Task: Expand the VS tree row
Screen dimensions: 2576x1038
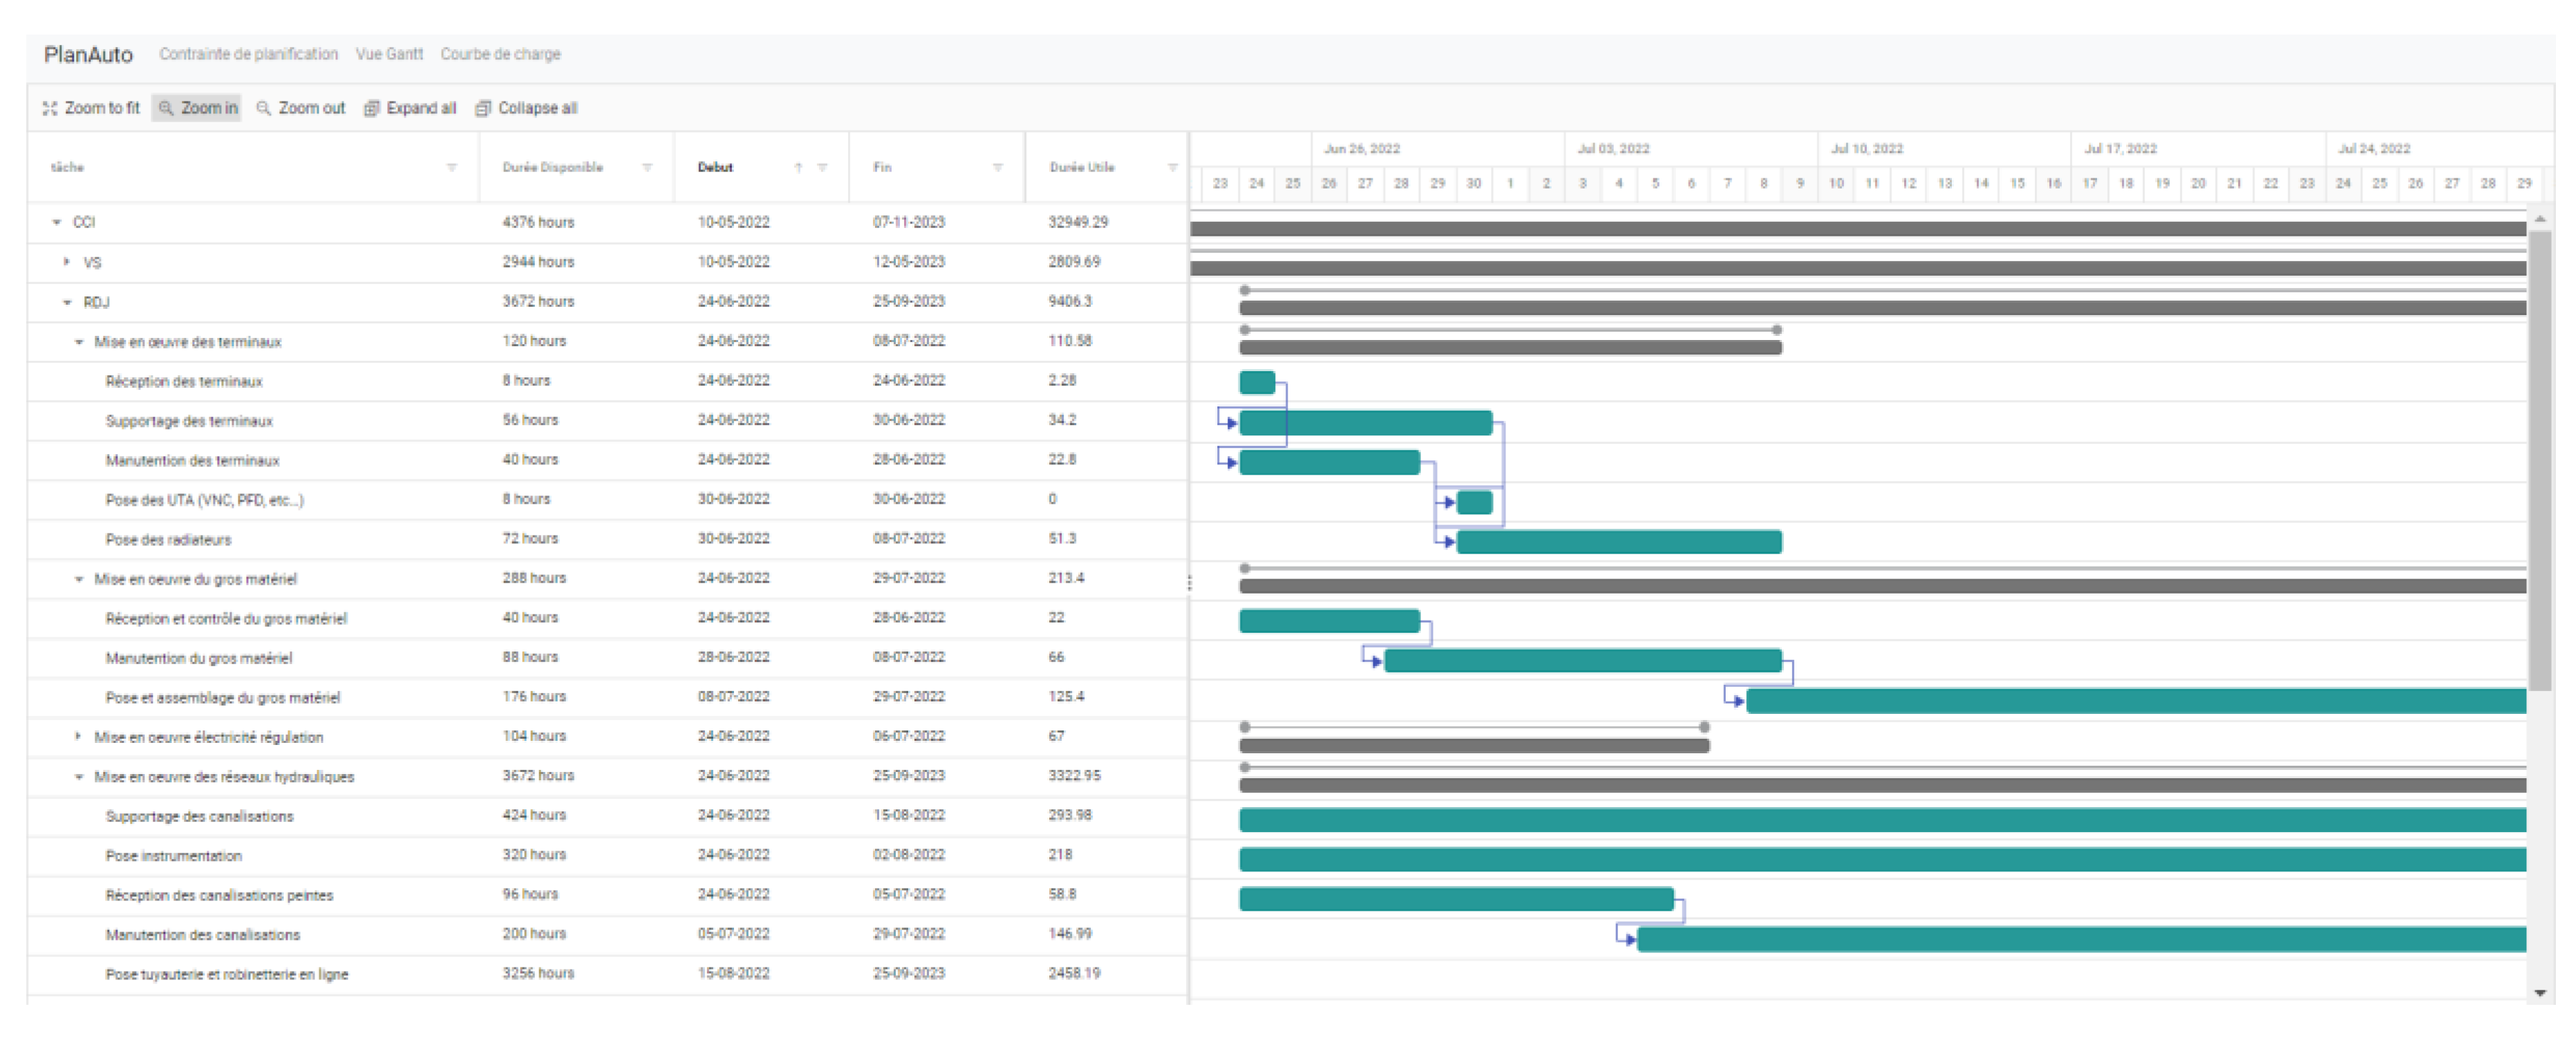Action: tap(67, 262)
